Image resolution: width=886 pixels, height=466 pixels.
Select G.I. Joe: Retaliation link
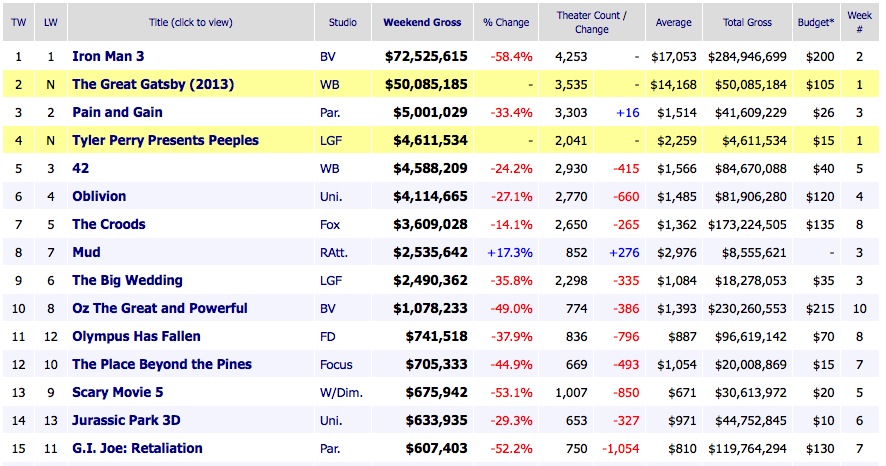tap(137, 448)
